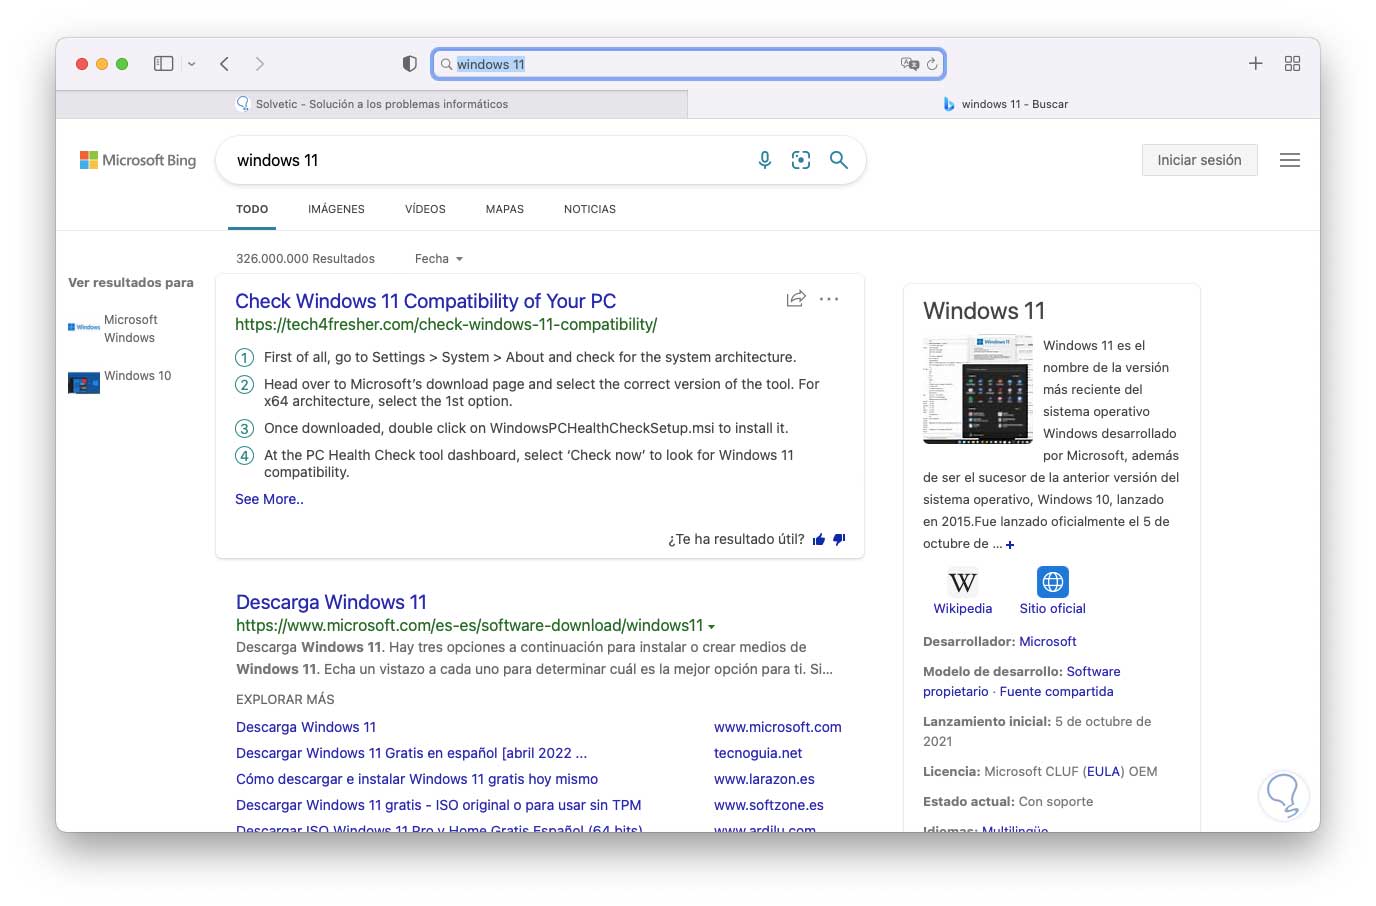Open the tech4fresher.com URL link
This screenshot has height=906, width=1376.
click(446, 324)
